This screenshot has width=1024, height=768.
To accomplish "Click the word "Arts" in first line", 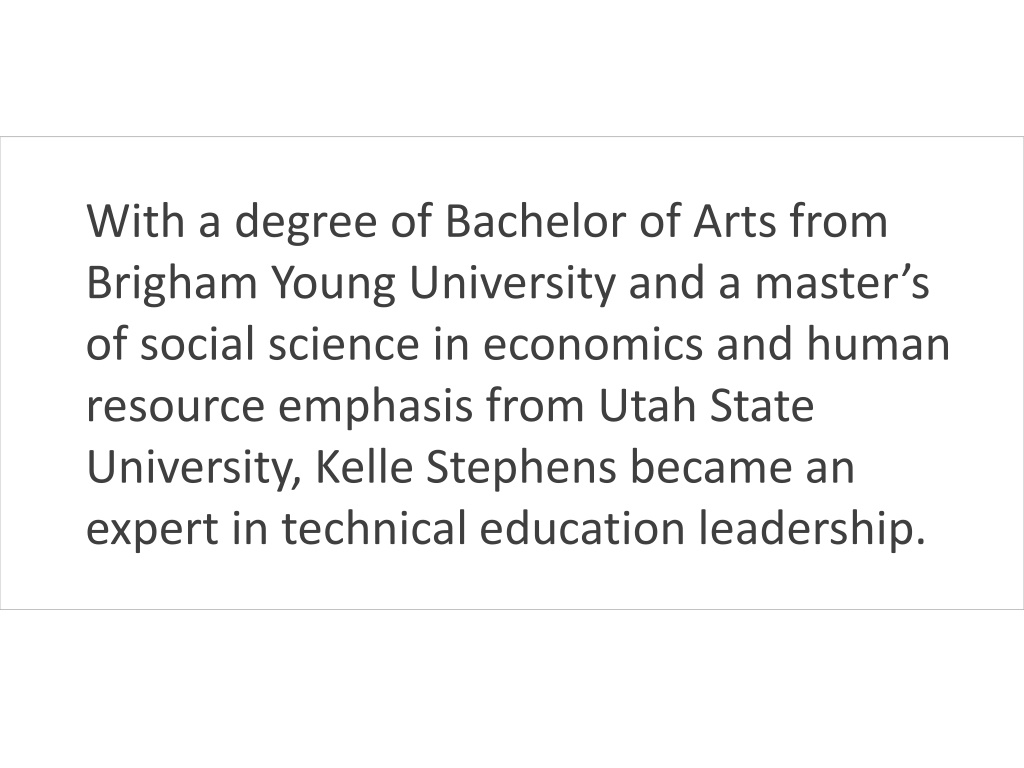I will 735,221.
